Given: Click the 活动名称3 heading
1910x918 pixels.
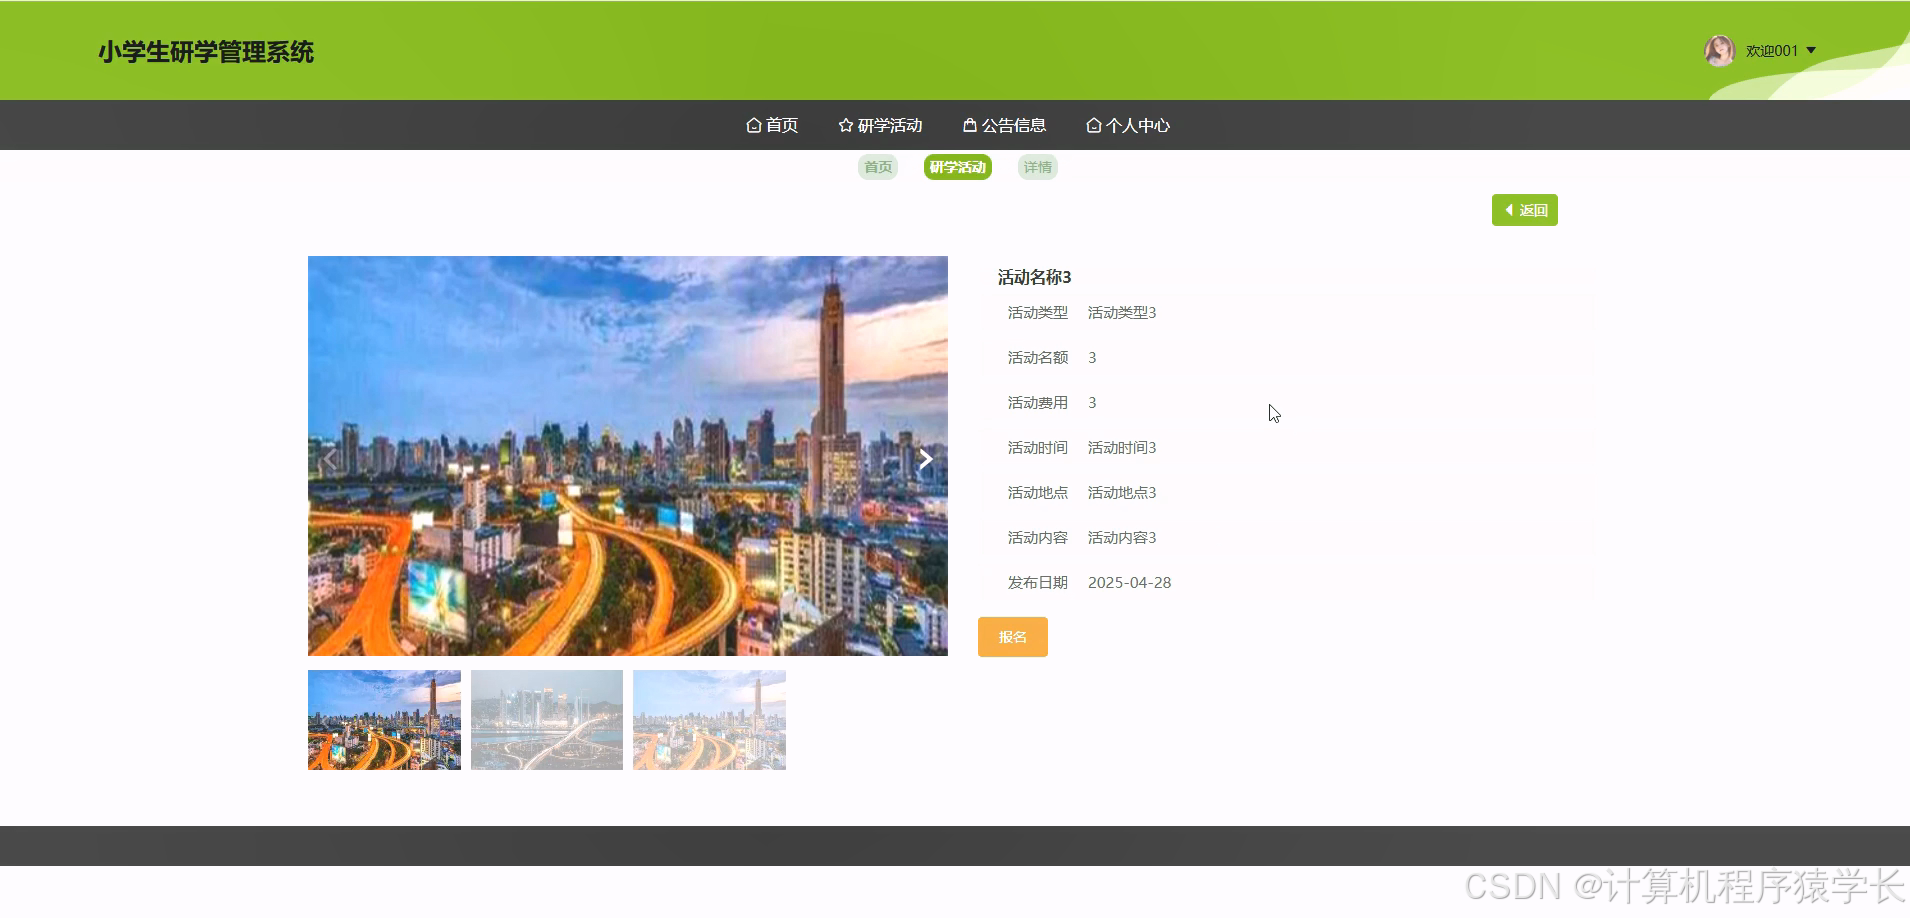Looking at the screenshot, I should [x=1034, y=277].
